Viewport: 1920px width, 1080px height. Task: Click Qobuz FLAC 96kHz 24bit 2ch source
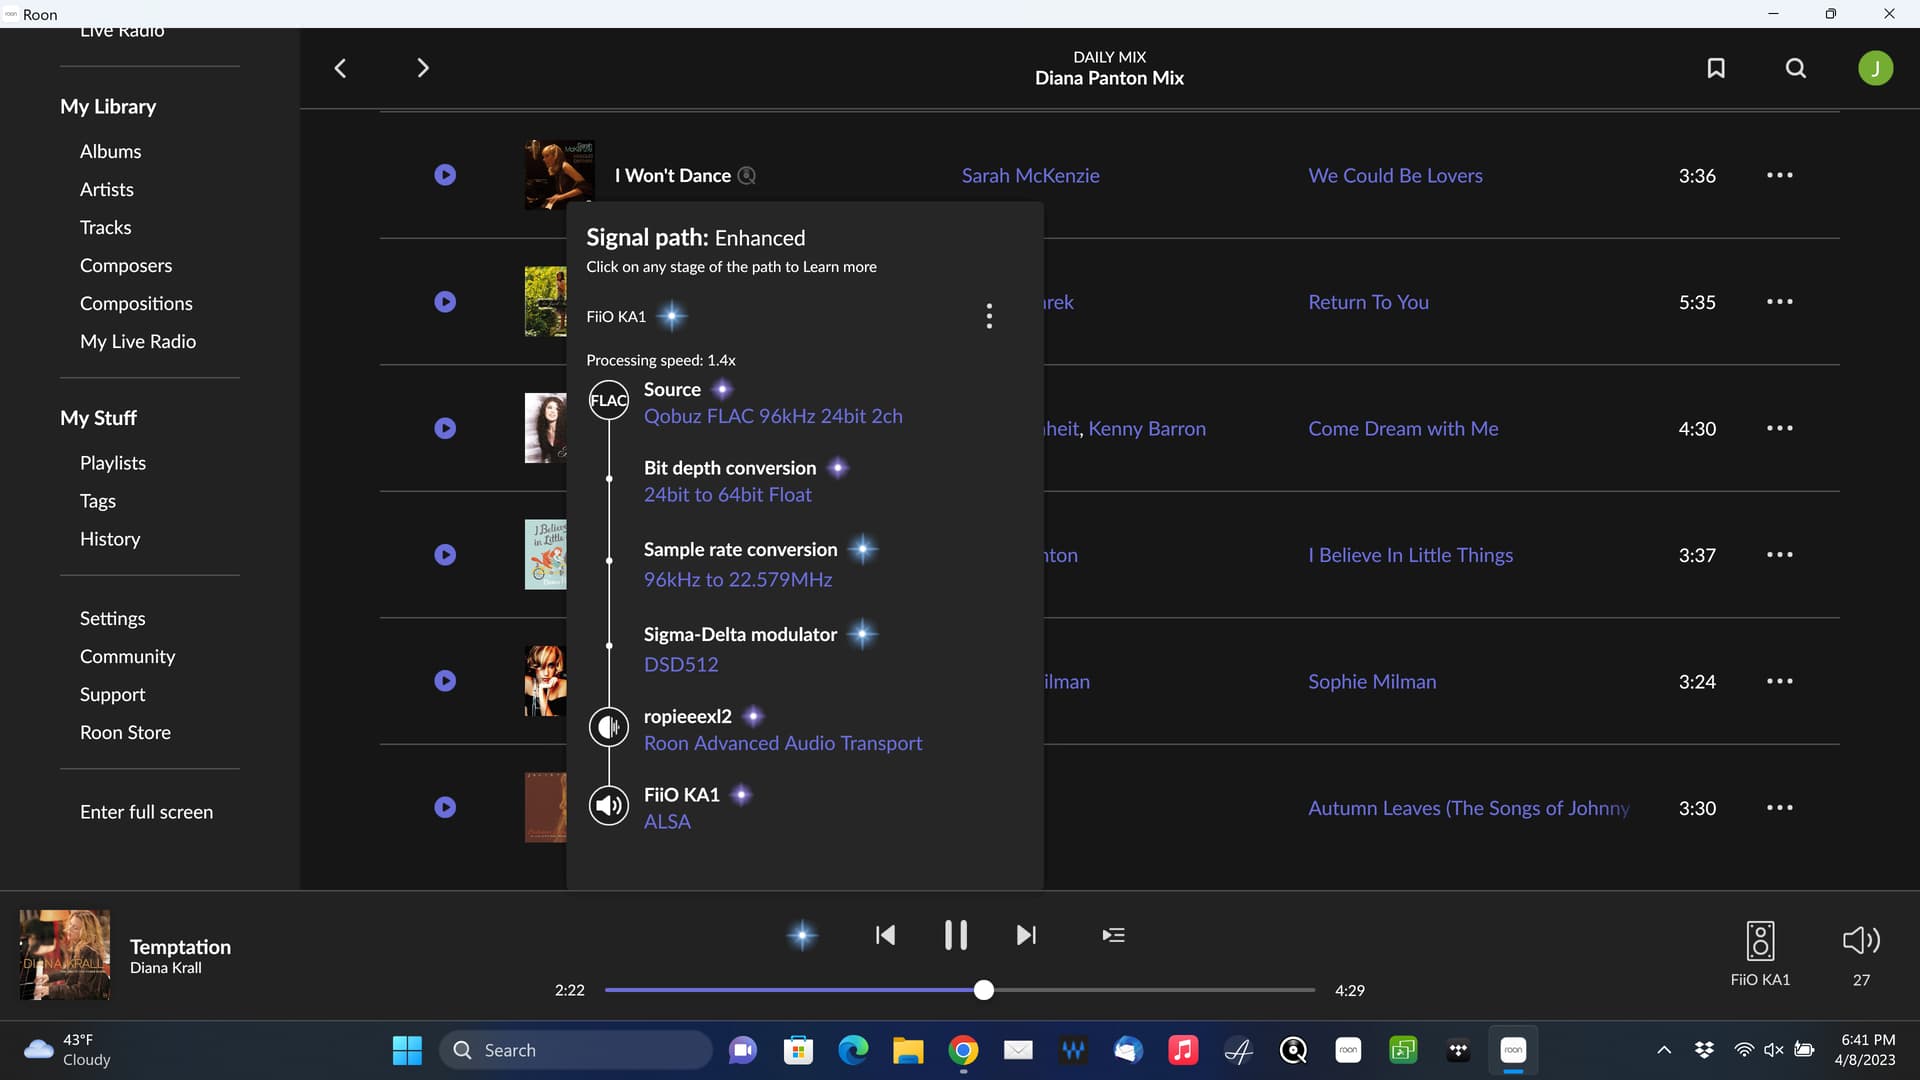tap(773, 416)
